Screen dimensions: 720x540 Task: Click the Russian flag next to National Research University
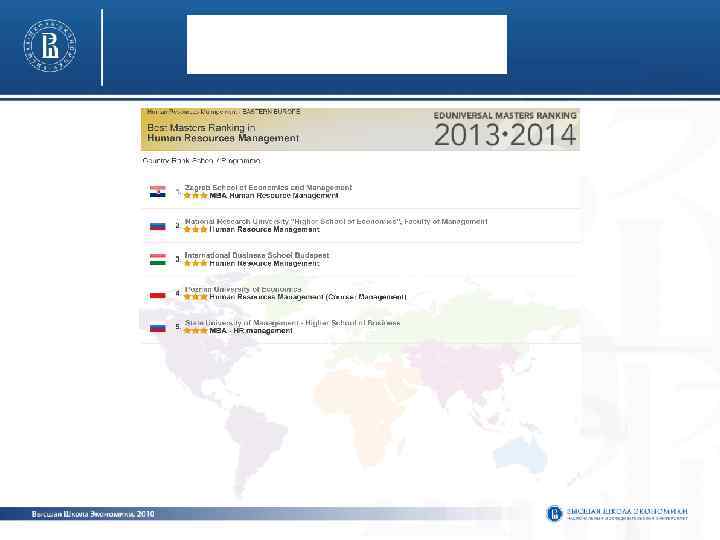(158, 226)
